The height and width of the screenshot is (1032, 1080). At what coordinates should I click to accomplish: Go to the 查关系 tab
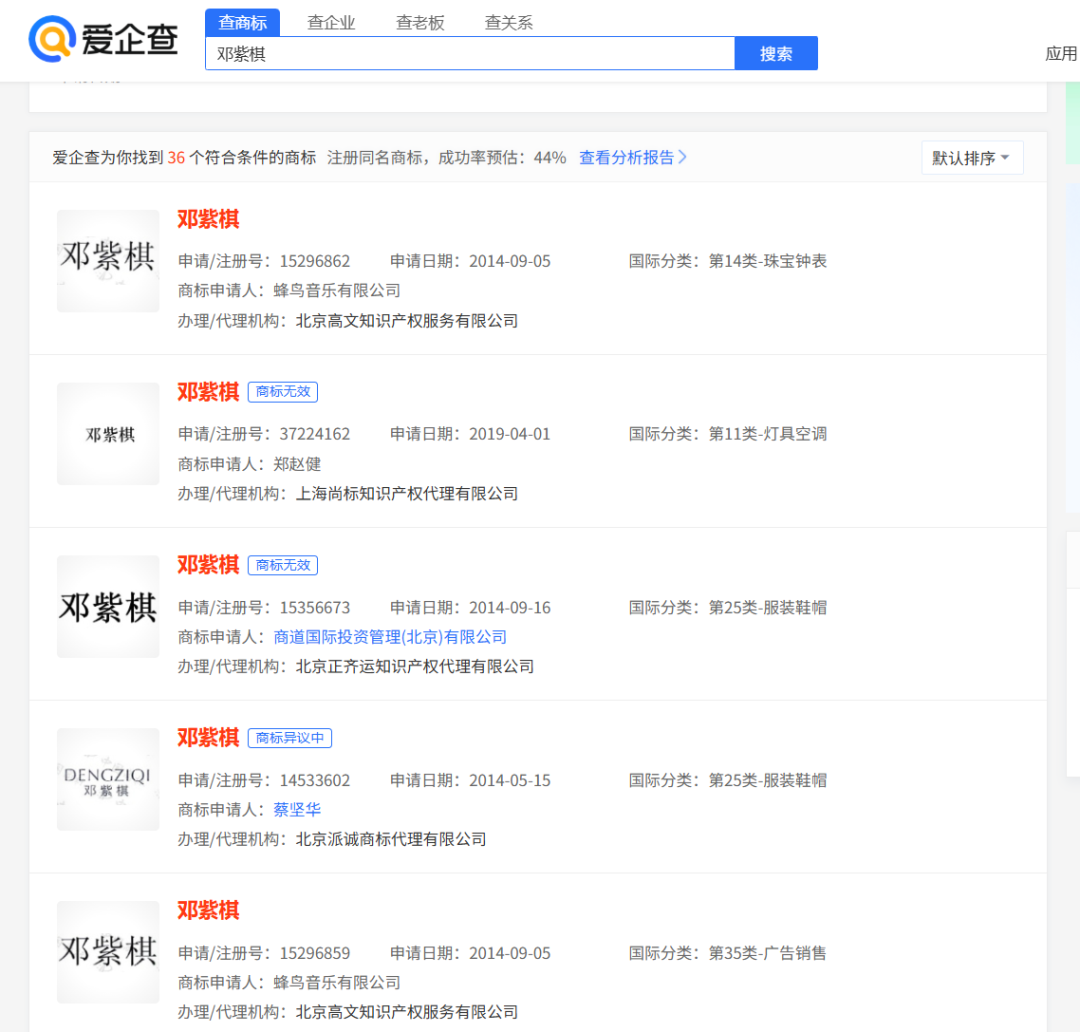click(509, 23)
